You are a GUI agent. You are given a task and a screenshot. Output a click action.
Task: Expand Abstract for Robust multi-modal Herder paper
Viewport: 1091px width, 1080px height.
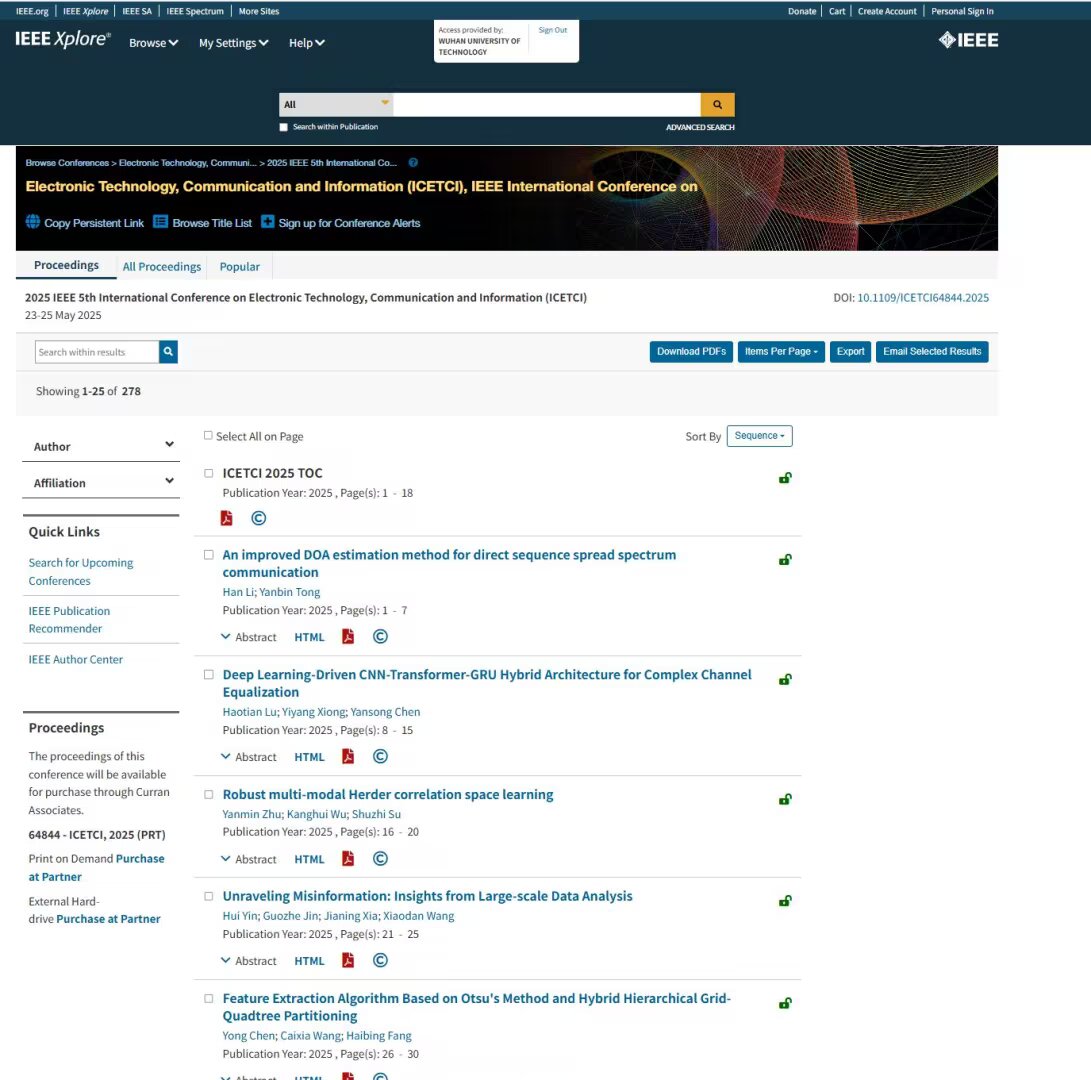point(249,859)
